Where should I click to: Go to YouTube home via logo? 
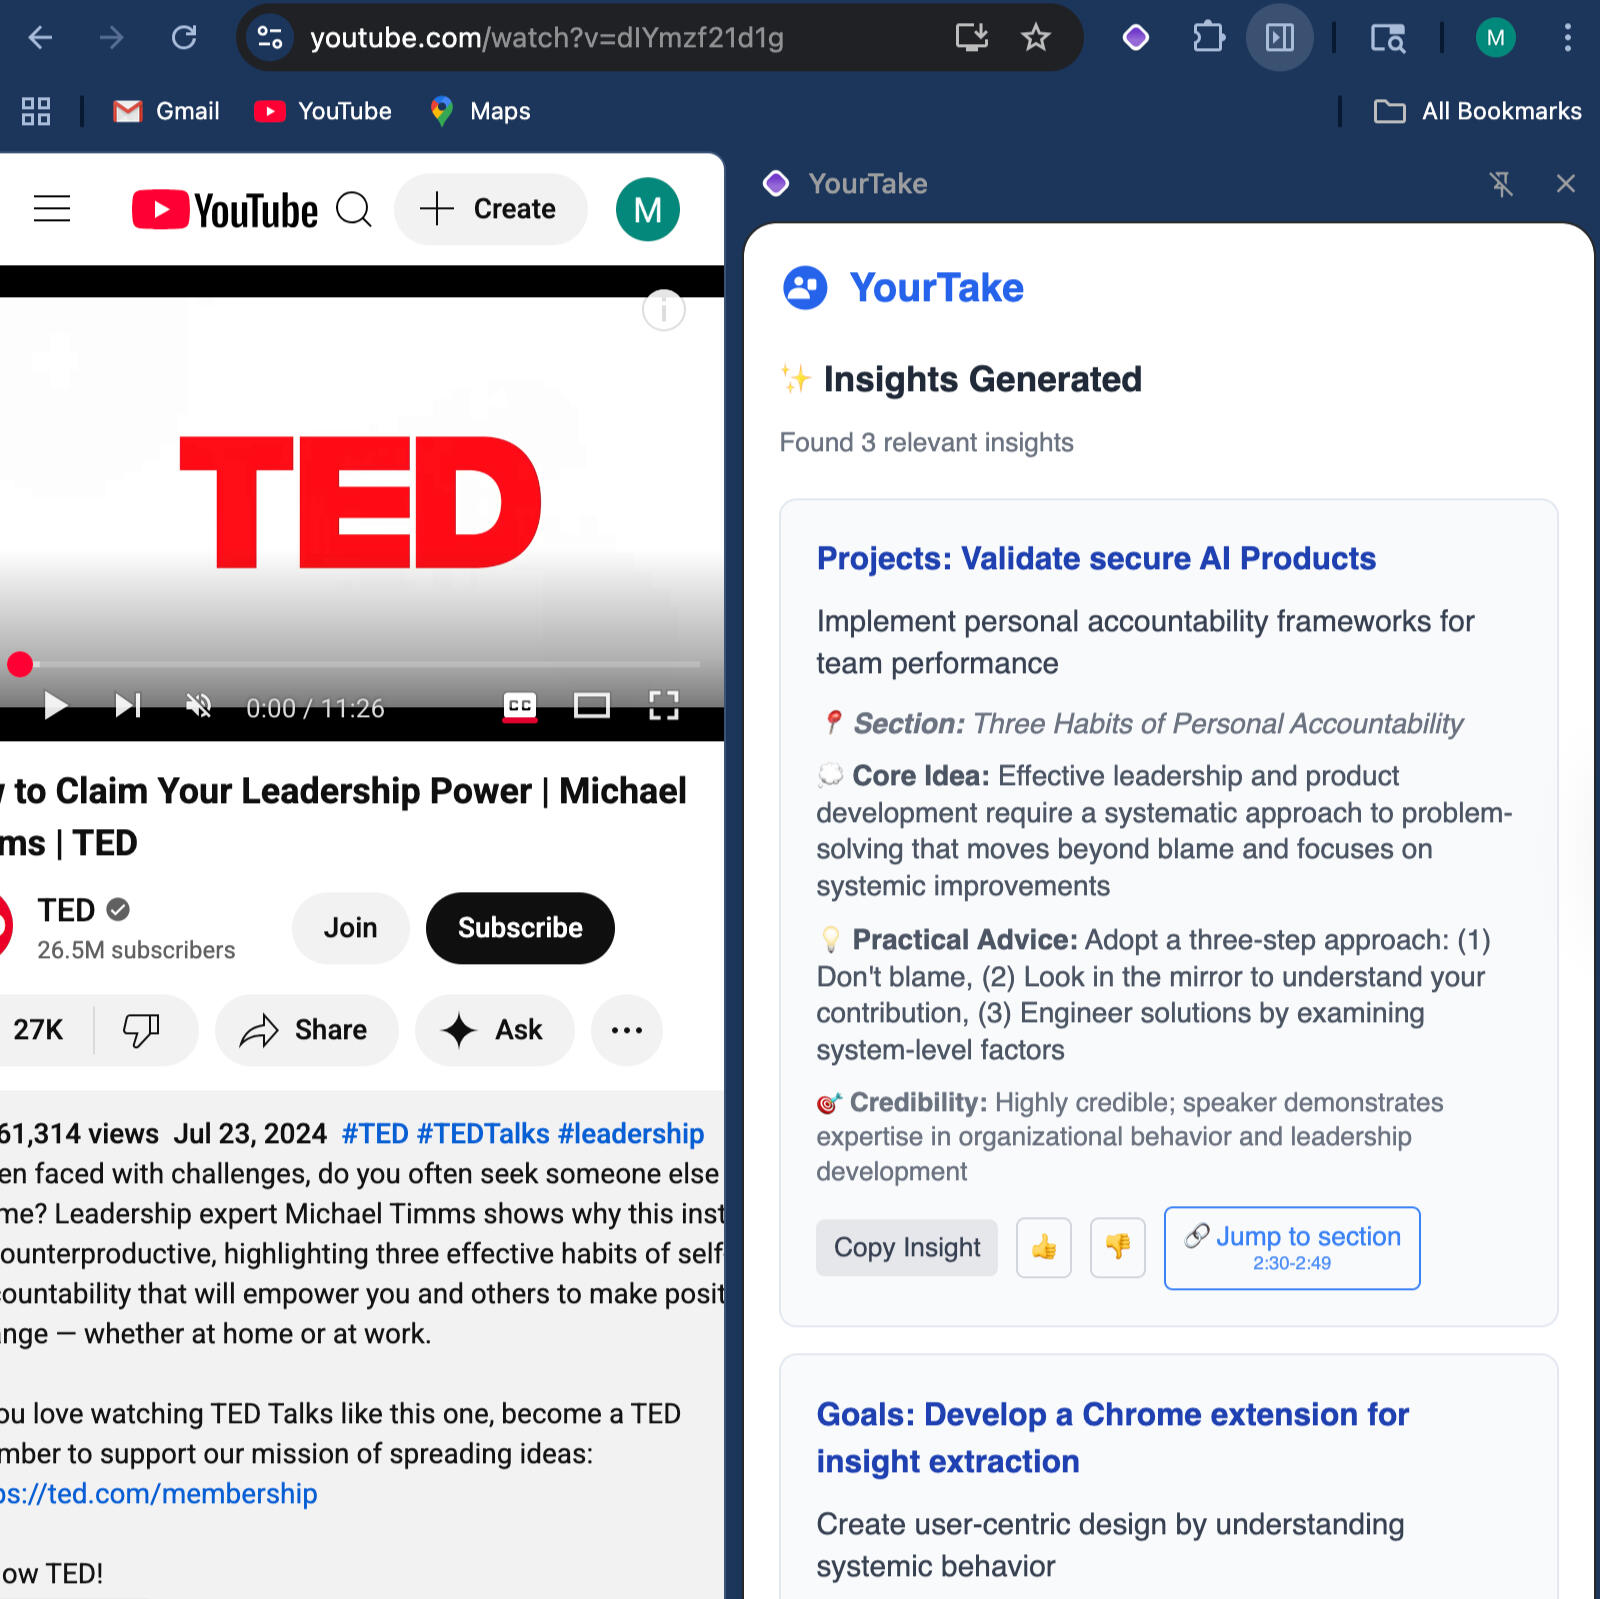(225, 210)
